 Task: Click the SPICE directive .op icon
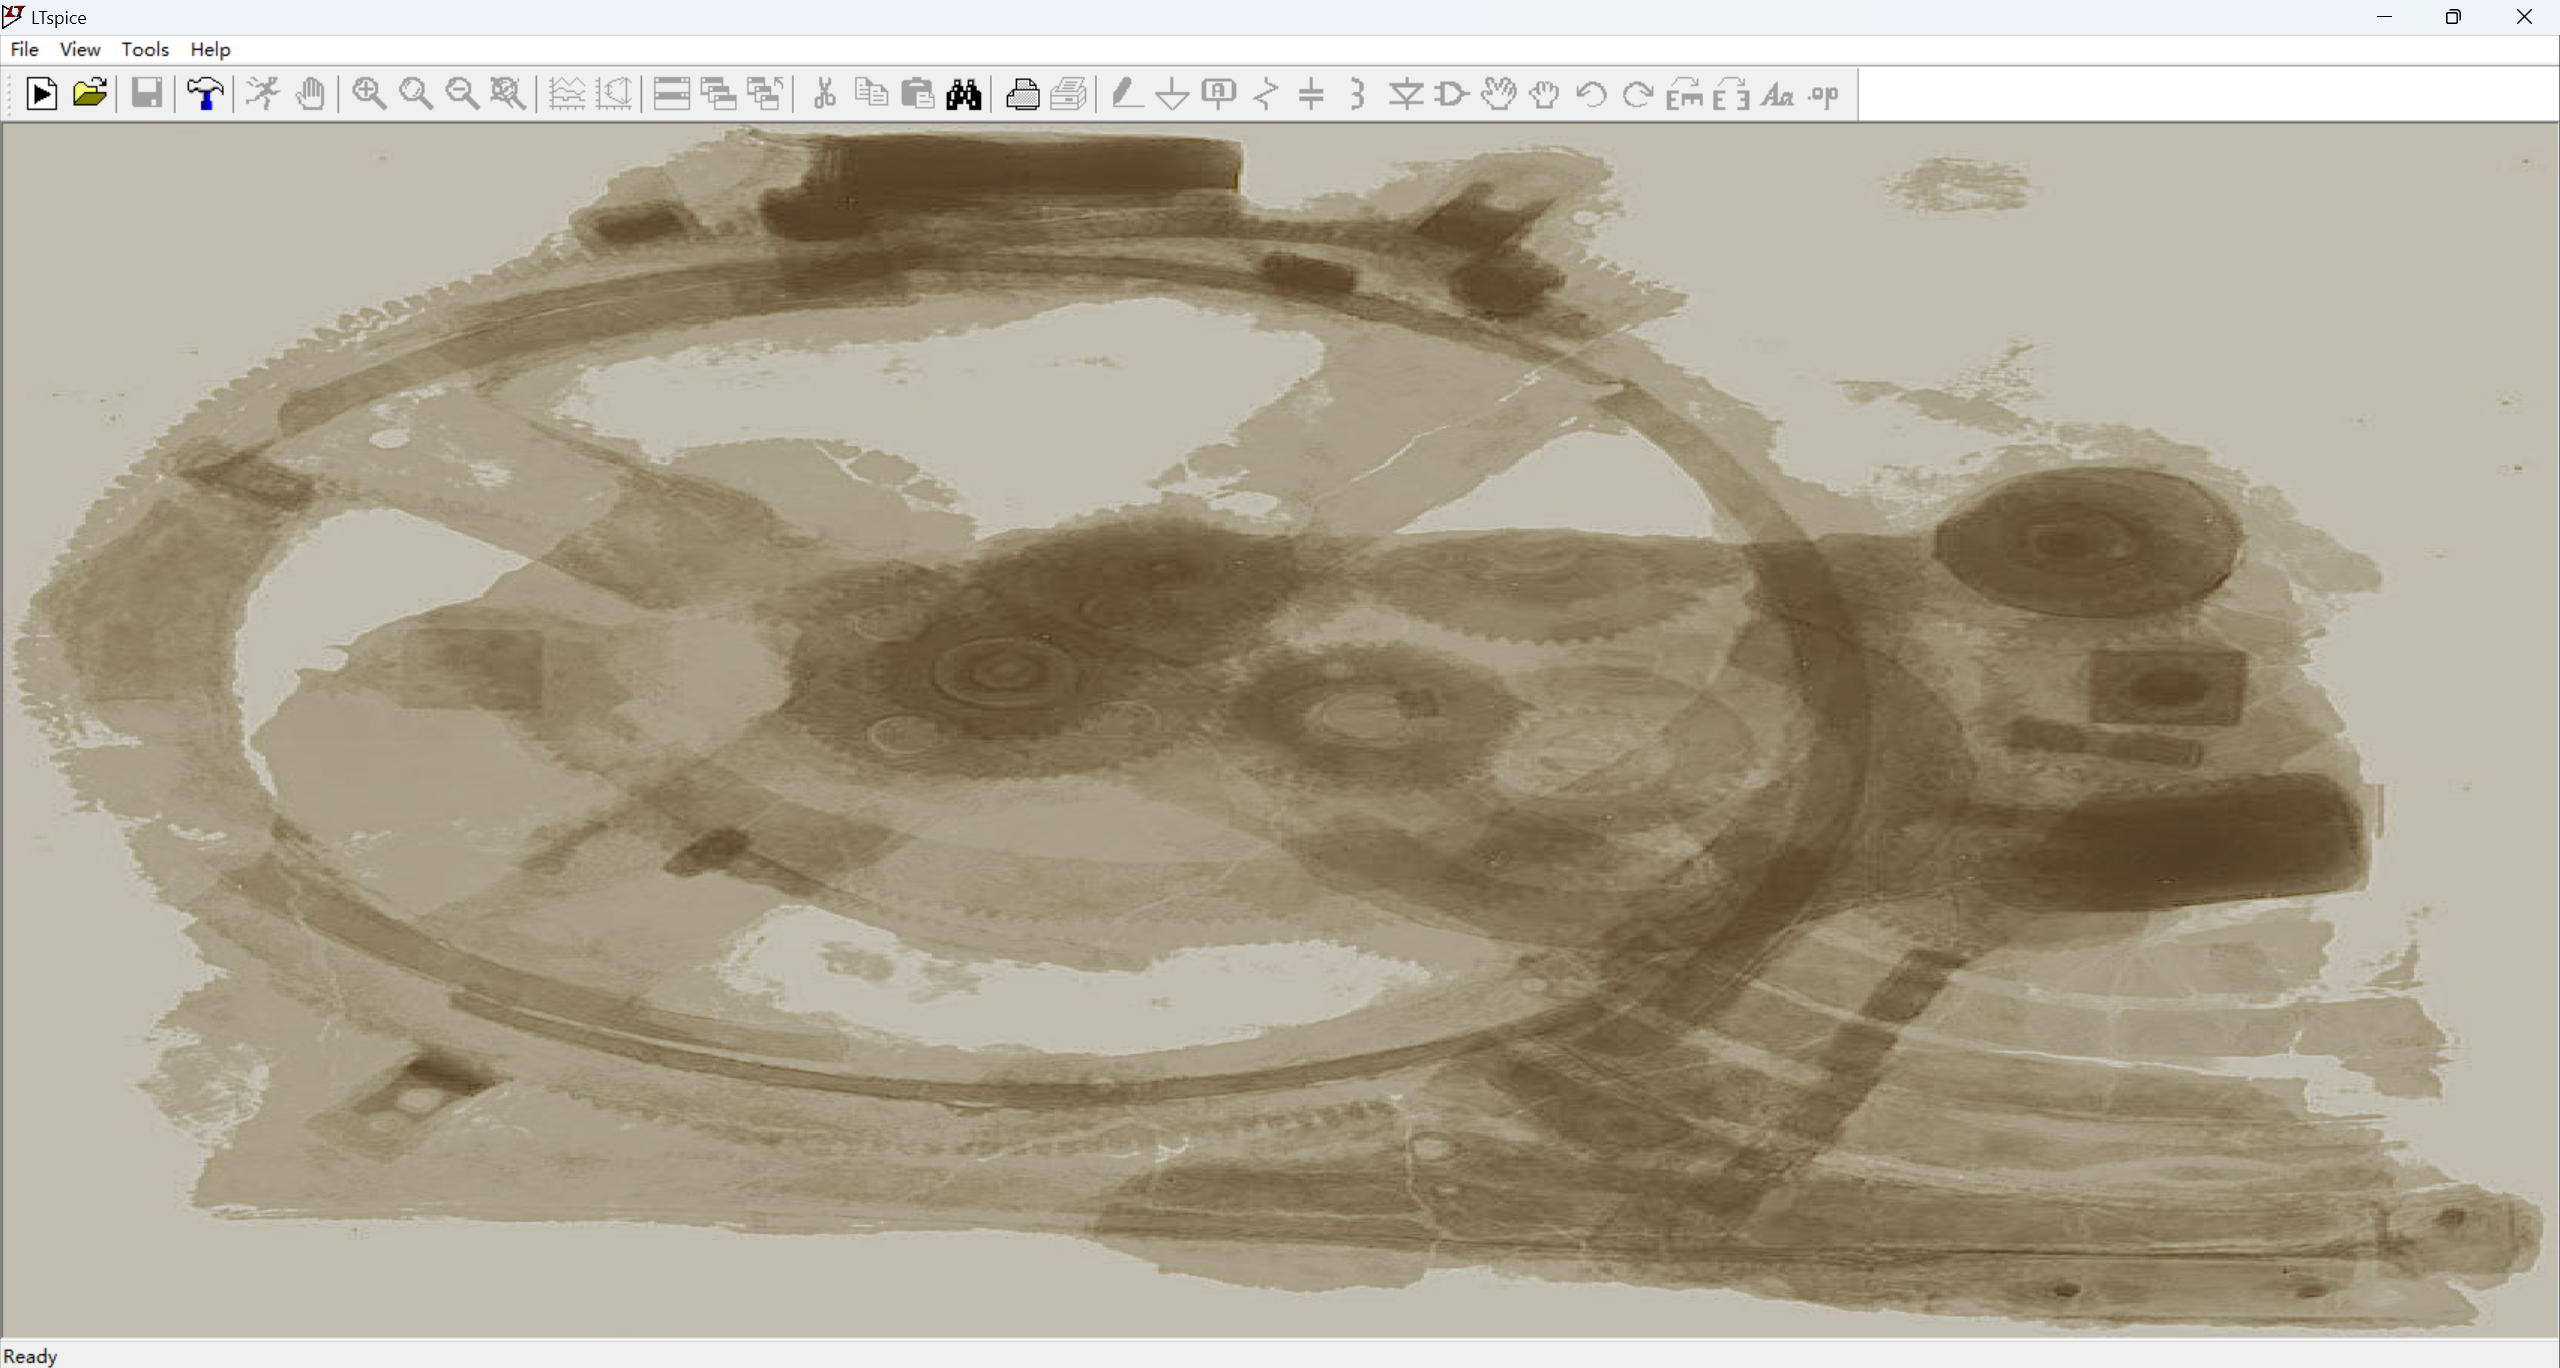[1824, 94]
